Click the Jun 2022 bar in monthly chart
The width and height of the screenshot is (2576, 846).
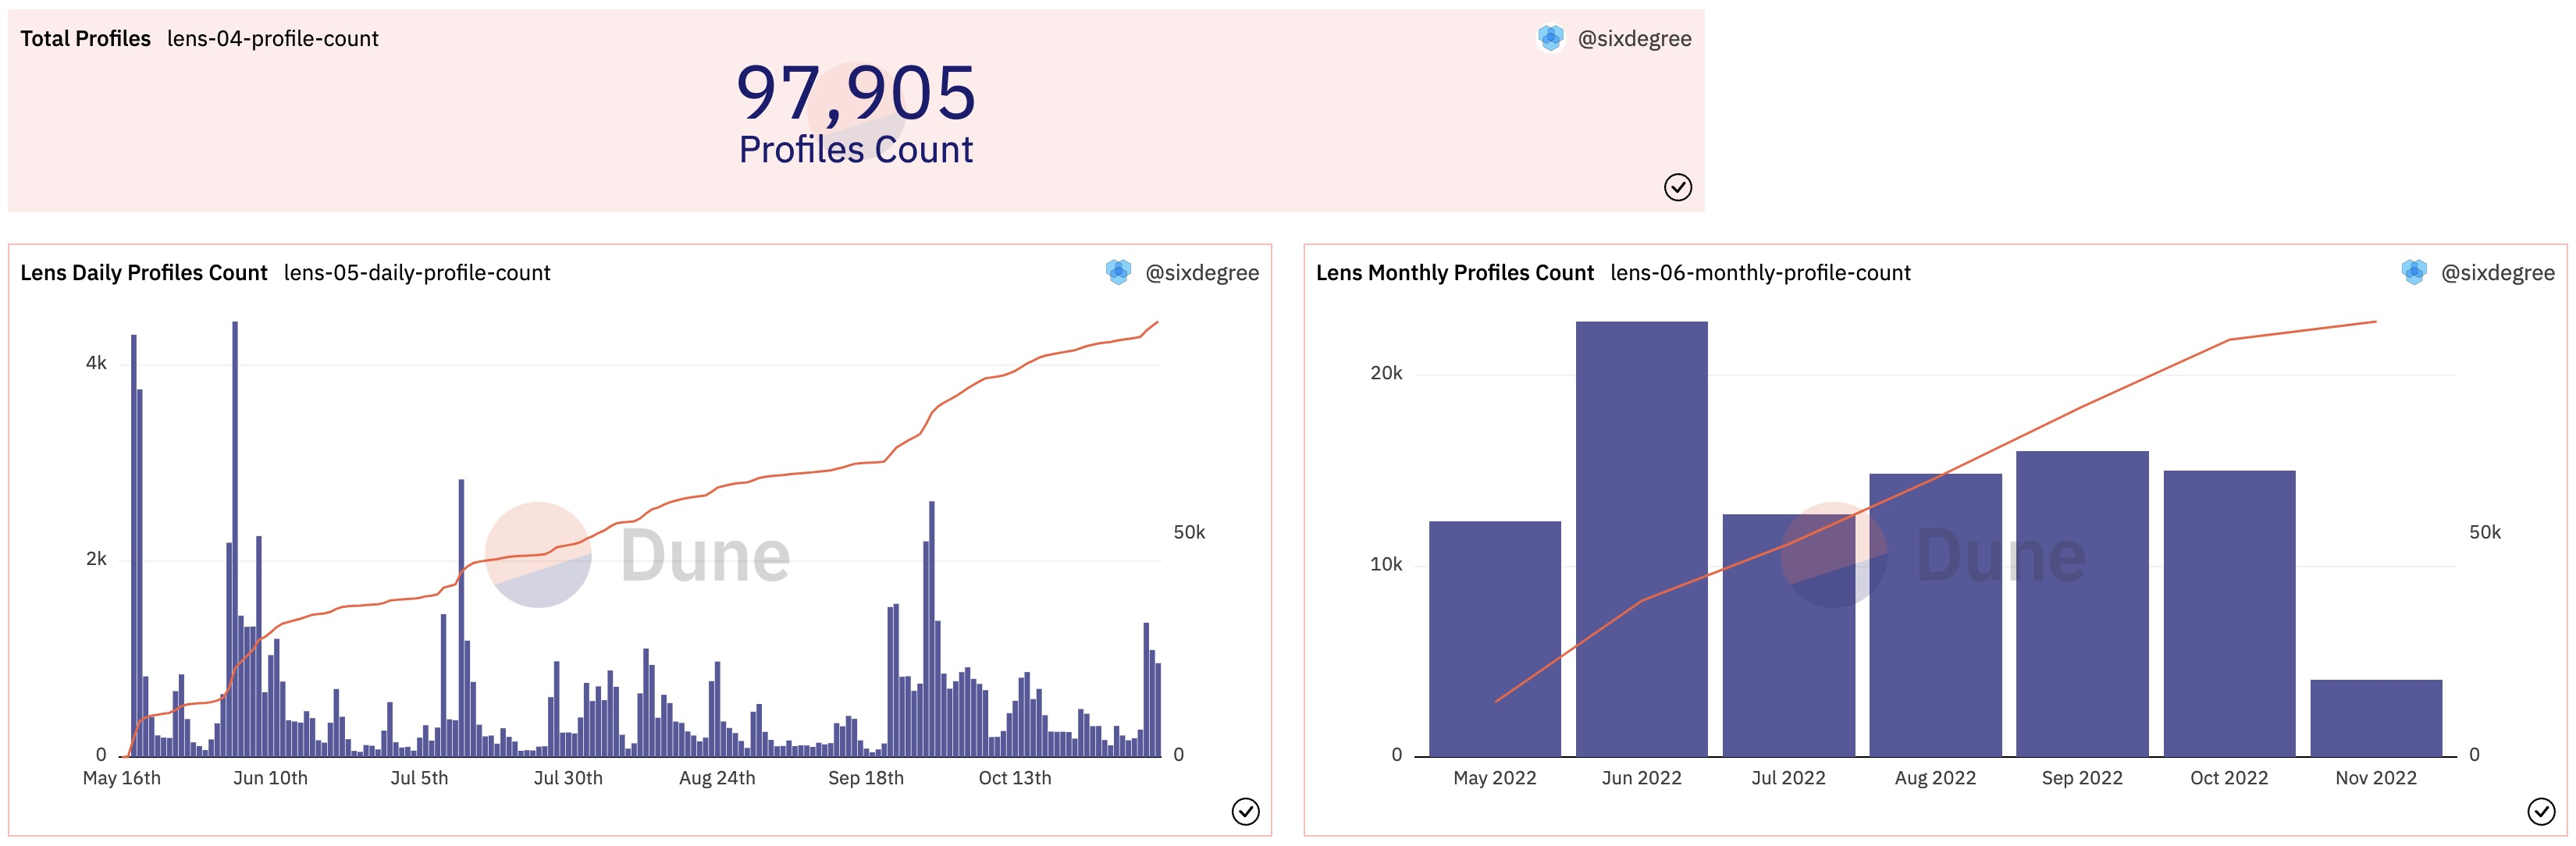[1641, 540]
